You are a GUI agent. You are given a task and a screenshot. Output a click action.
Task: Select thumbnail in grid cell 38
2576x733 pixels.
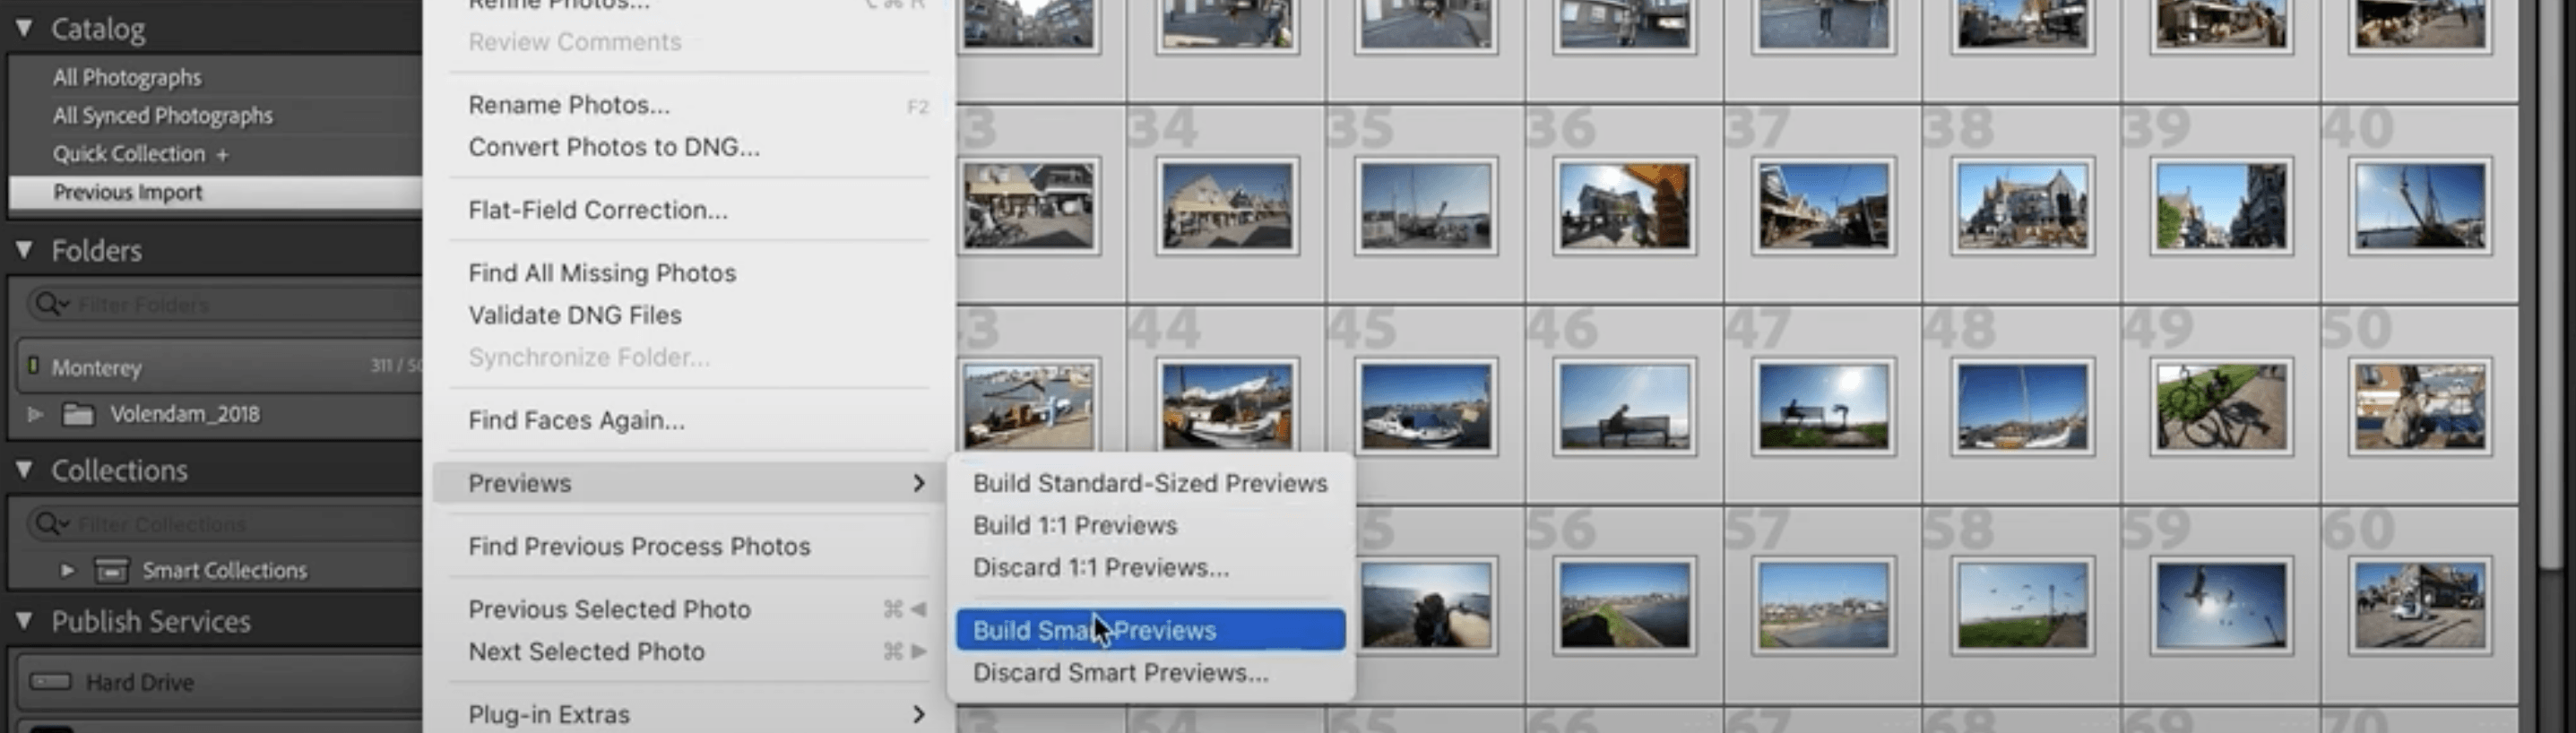pos(2021,207)
